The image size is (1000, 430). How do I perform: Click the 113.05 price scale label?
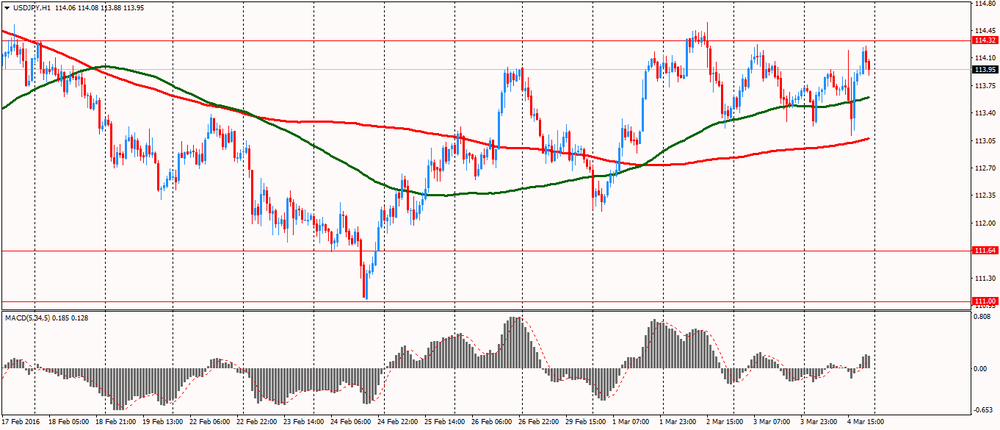point(984,140)
